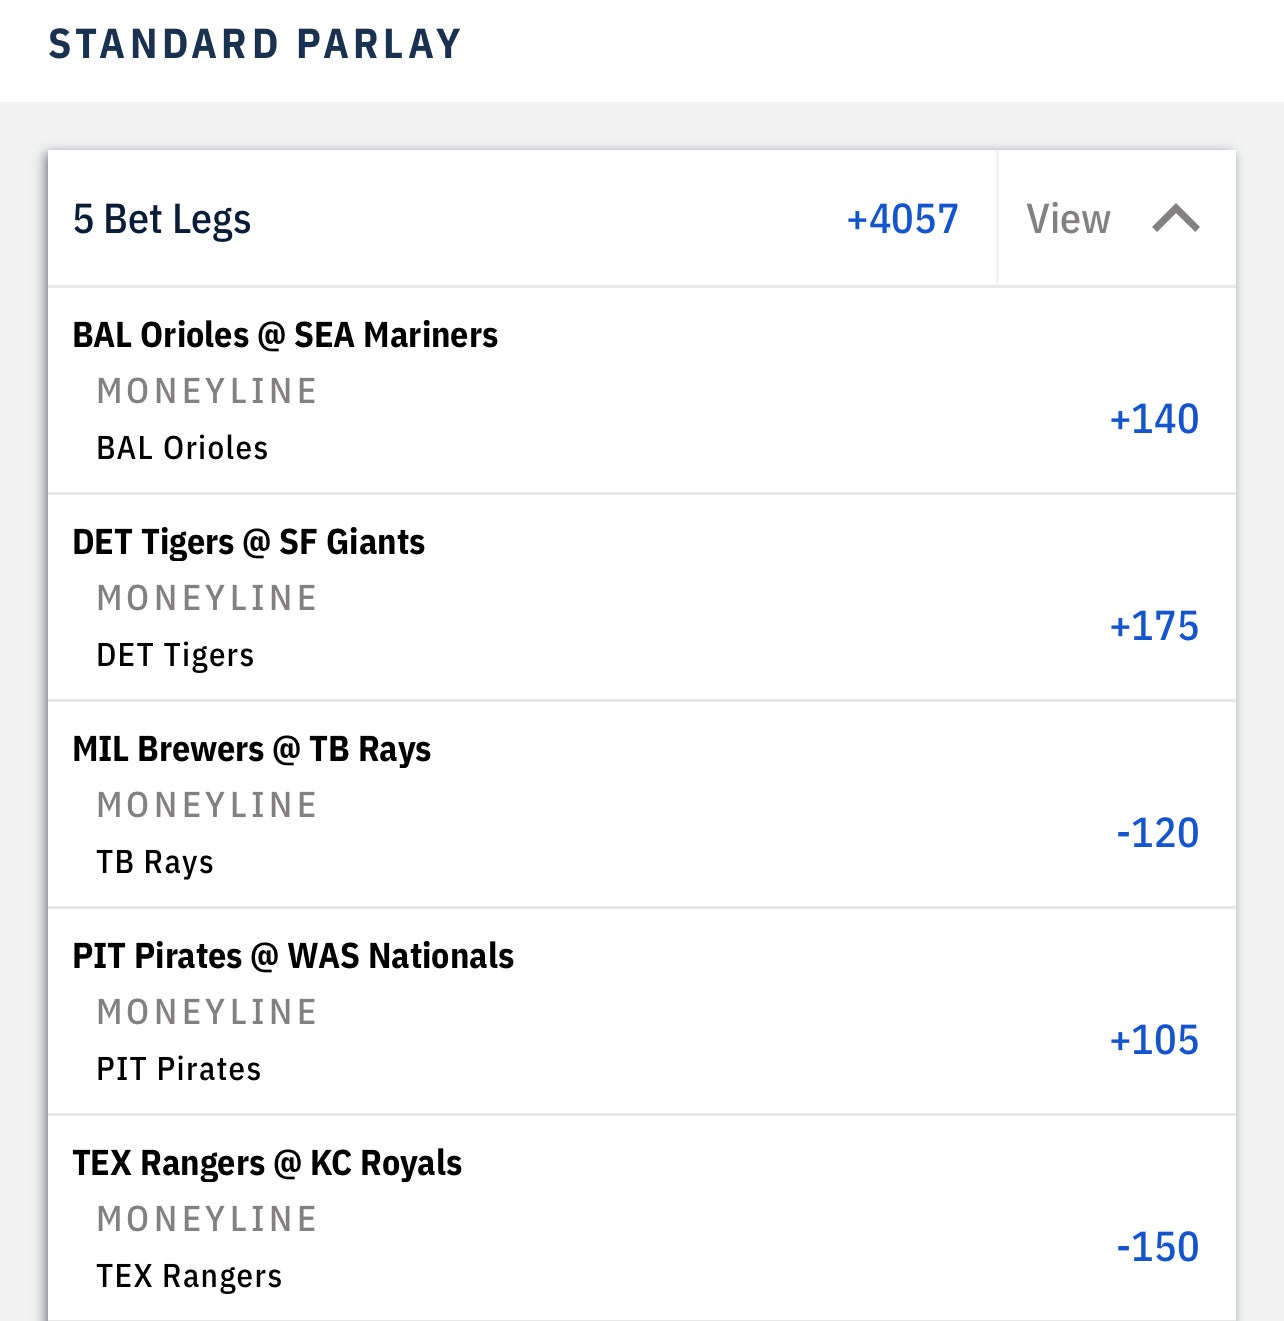Select the PIT Pirates moneyline pick

click(x=179, y=1069)
